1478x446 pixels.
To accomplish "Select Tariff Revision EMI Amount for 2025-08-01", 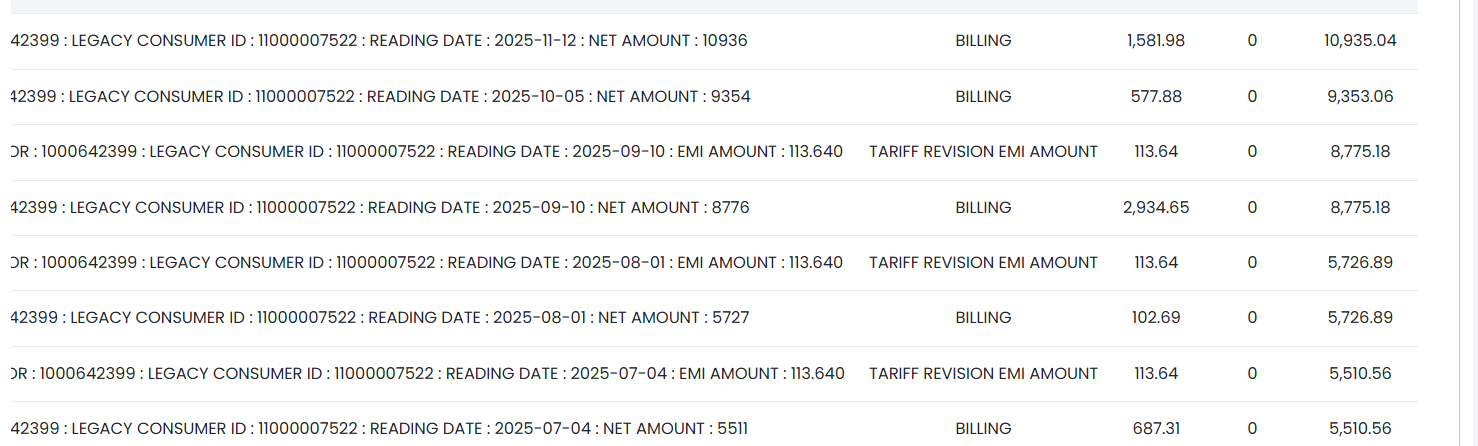I will coord(983,263).
